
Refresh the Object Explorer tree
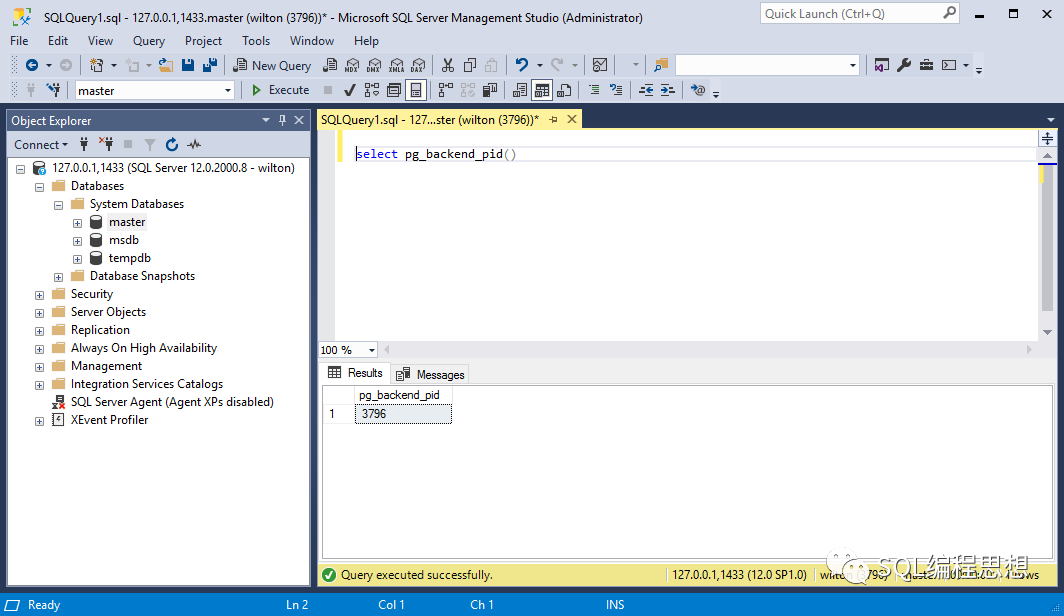pos(172,144)
